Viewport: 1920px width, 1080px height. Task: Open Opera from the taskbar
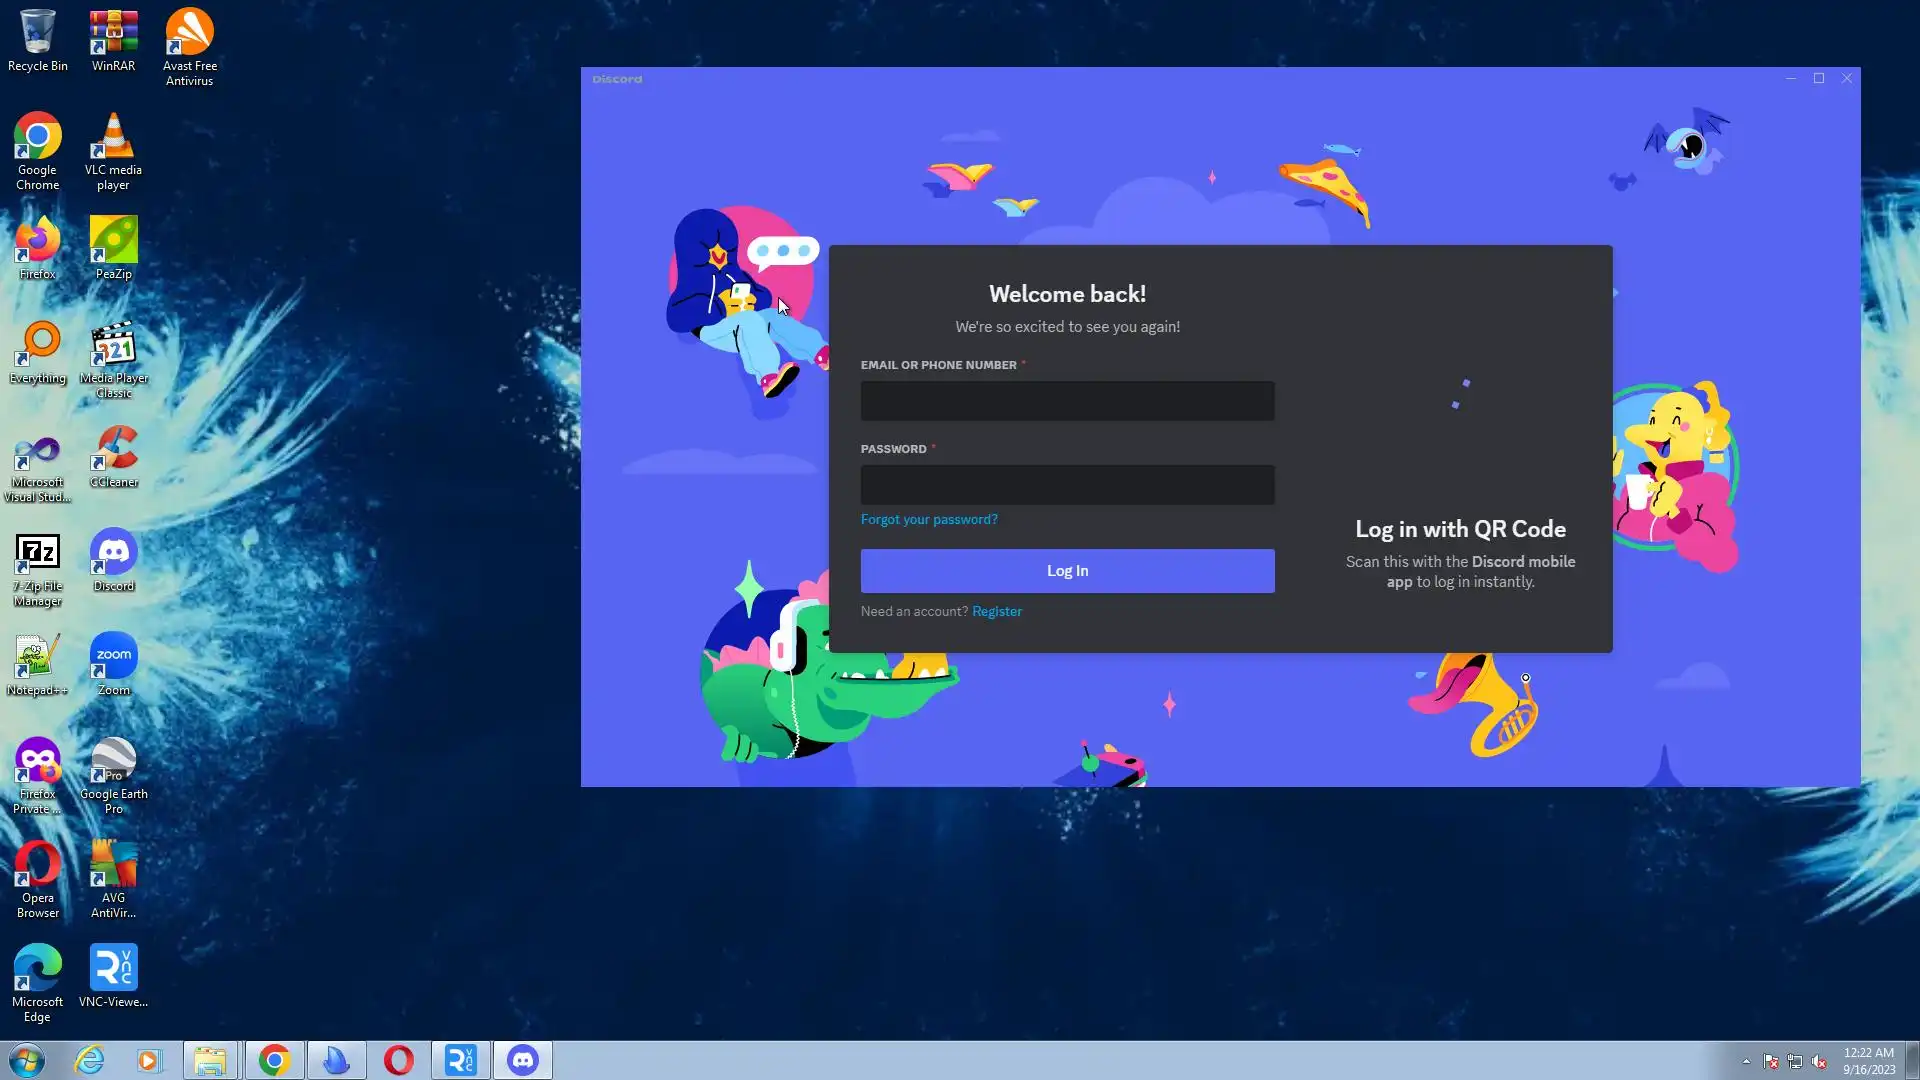tap(398, 1060)
